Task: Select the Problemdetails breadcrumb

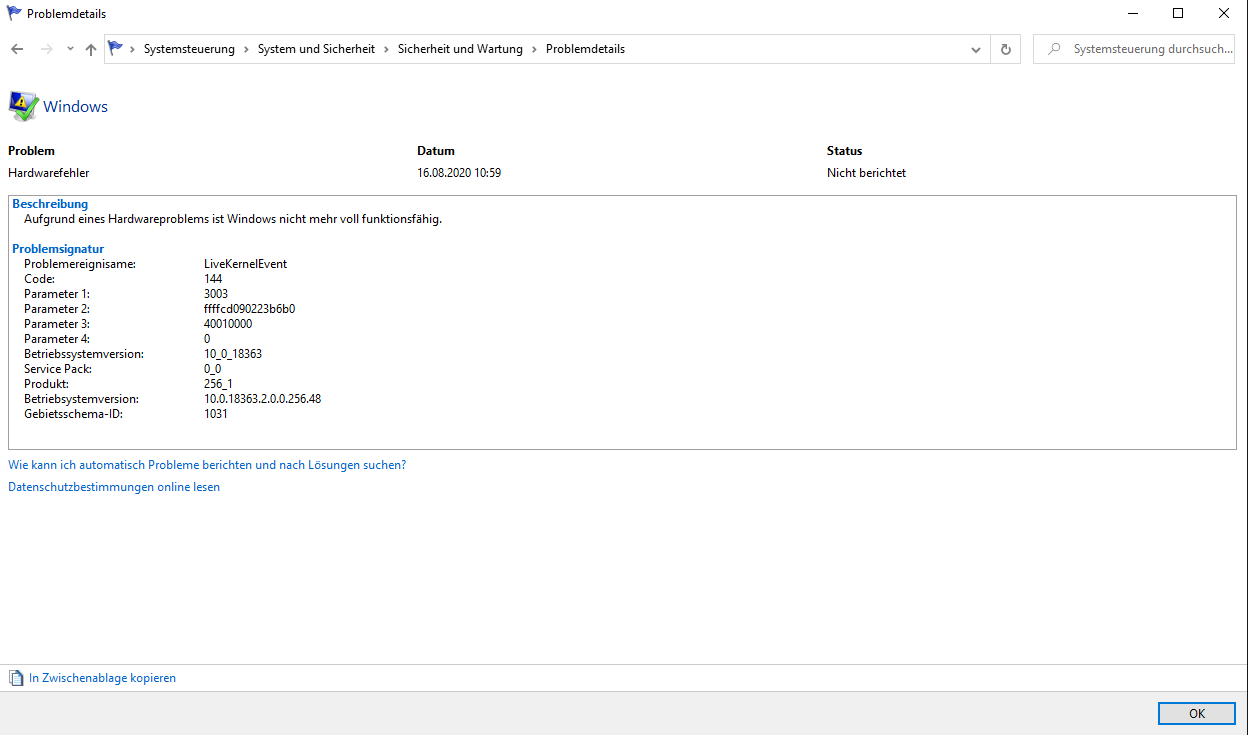Action: (x=585, y=49)
